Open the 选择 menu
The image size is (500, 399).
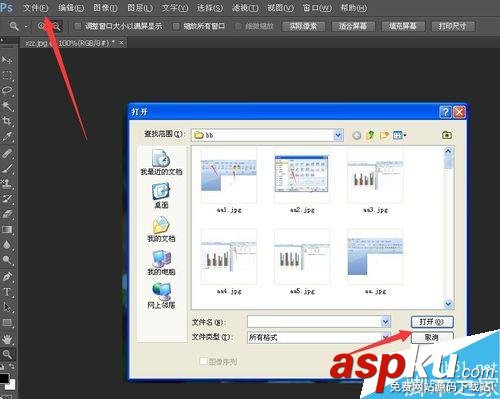(x=210, y=8)
